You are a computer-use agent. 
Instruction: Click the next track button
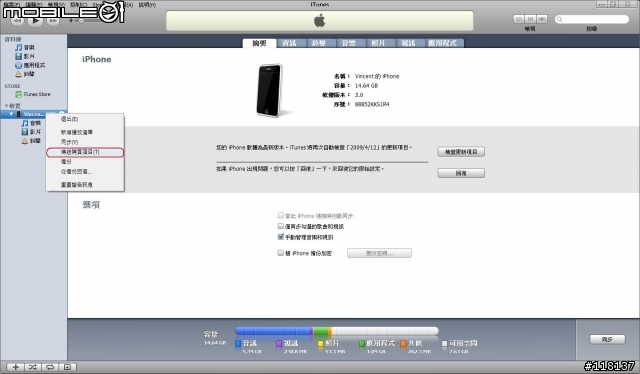click(53, 20)
